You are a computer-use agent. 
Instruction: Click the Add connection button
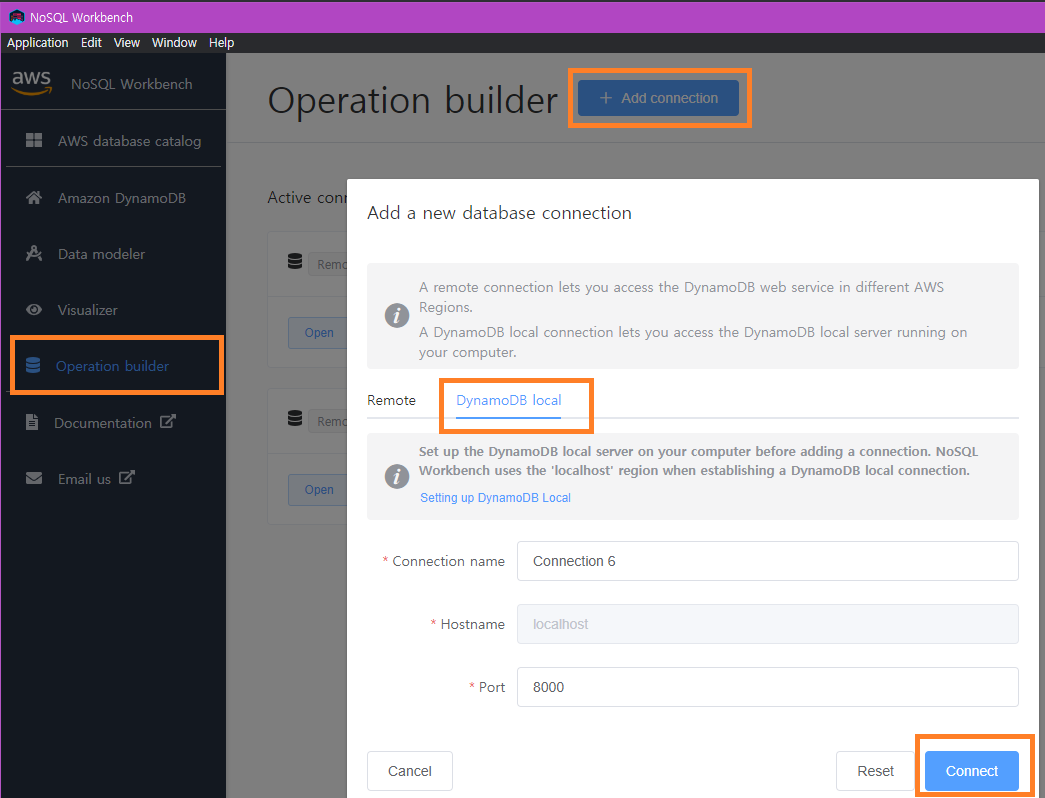point(658,98)
